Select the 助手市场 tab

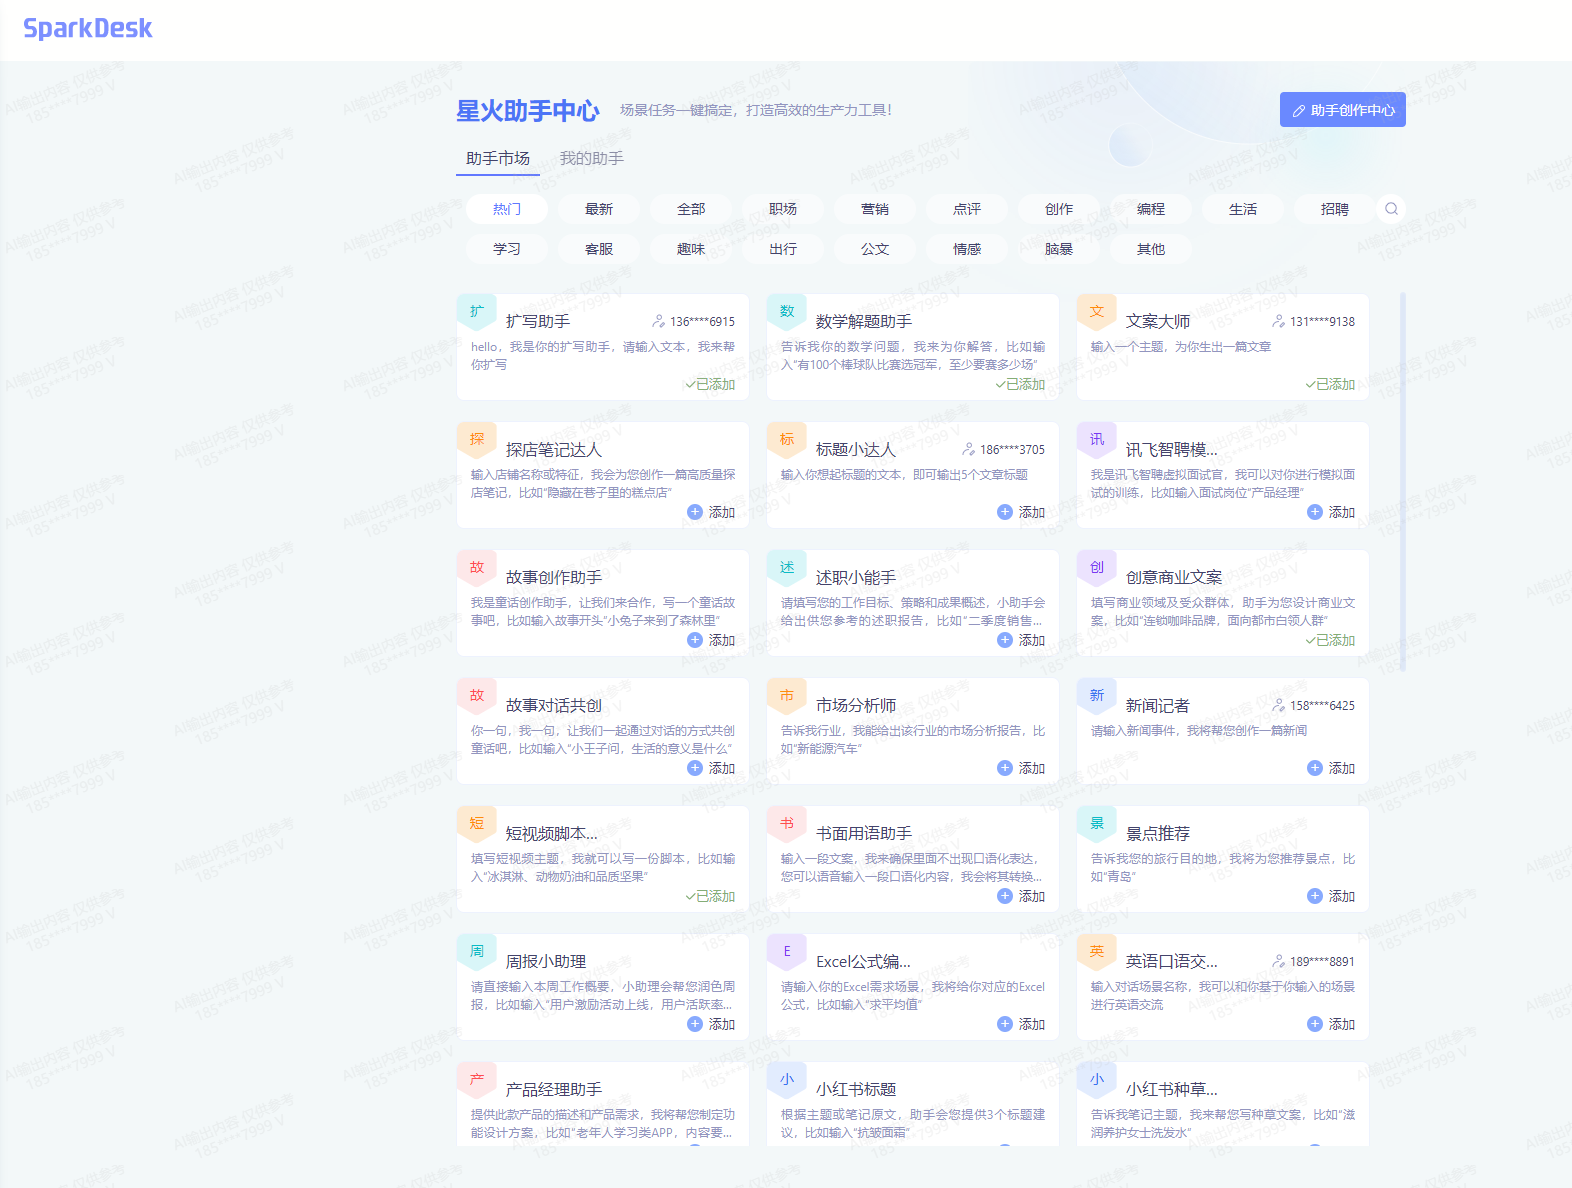point(498,158)
